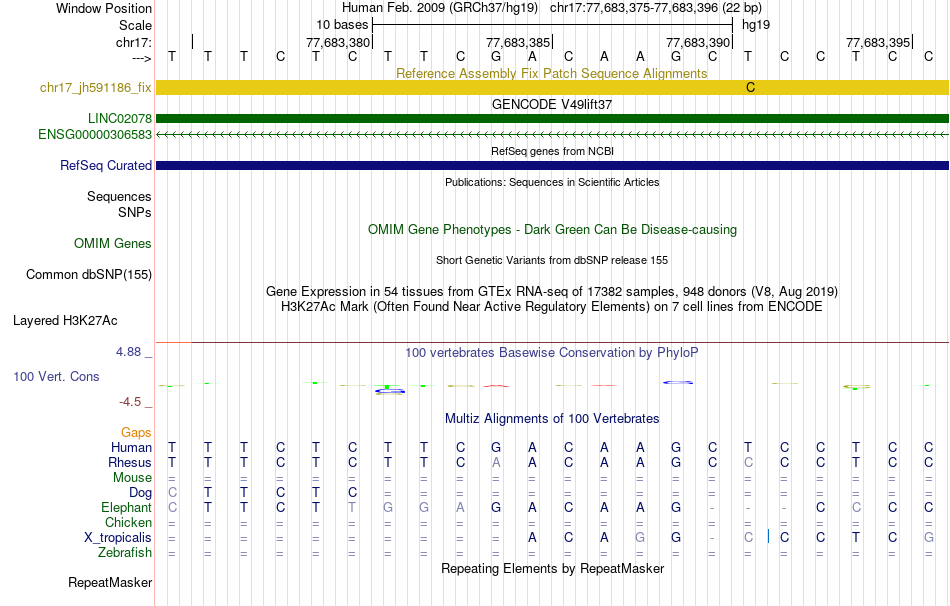Viewport: 950px width, 606px height.
Task: Click the dark blue RefSeq Curated bar
Action: (x=552, y=165)
